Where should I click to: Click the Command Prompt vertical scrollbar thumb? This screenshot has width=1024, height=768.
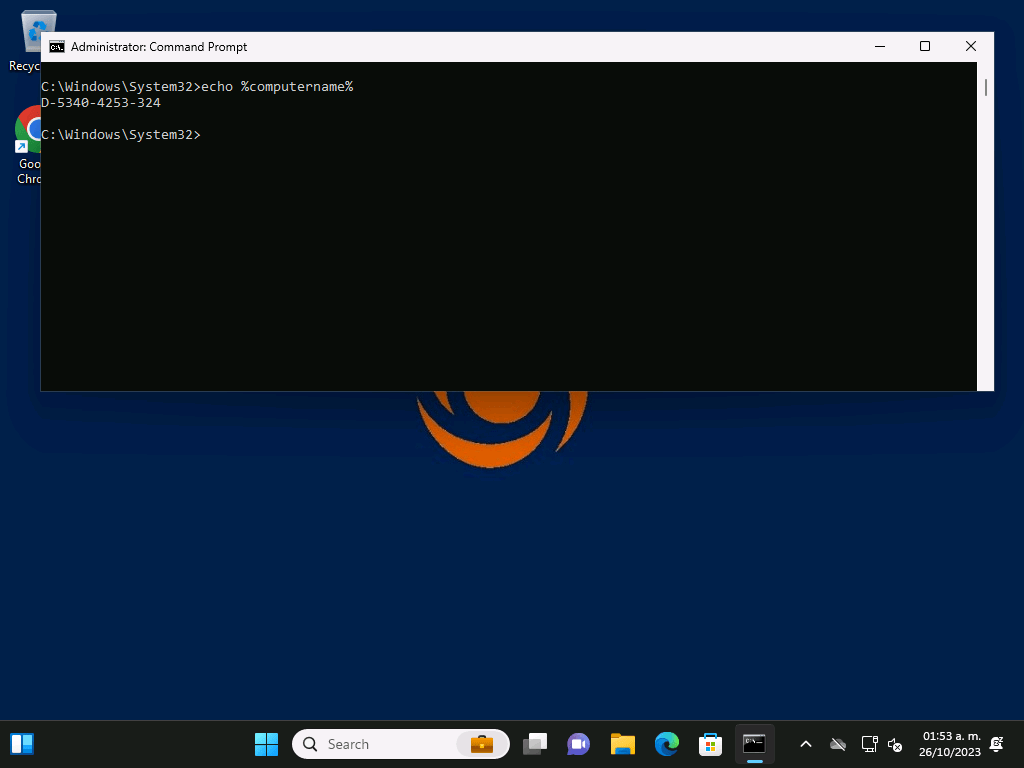(985, 88)
